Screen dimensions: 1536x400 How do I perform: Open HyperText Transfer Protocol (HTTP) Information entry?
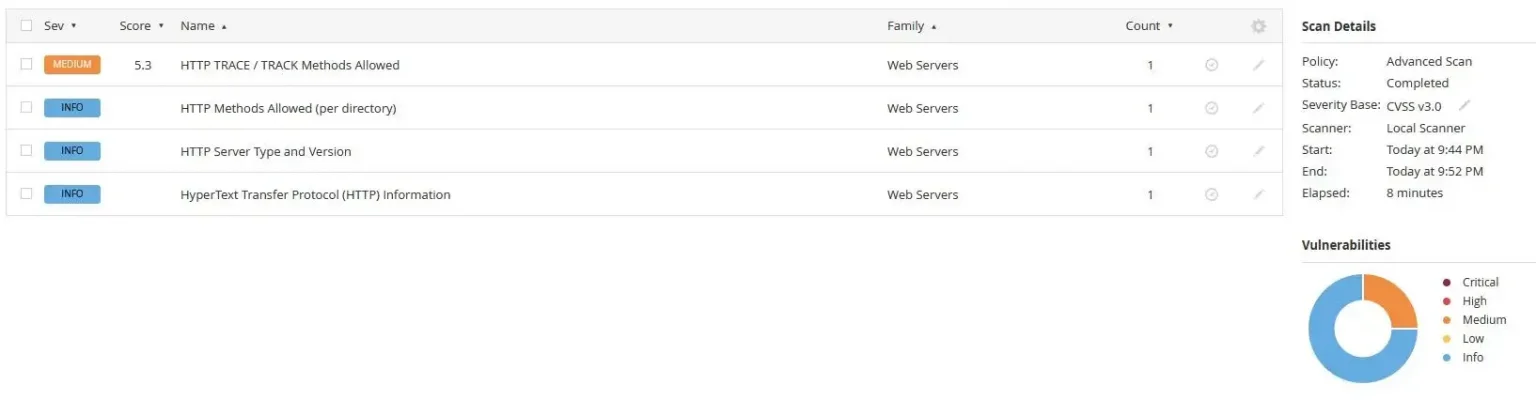click(x=315, y=195)
